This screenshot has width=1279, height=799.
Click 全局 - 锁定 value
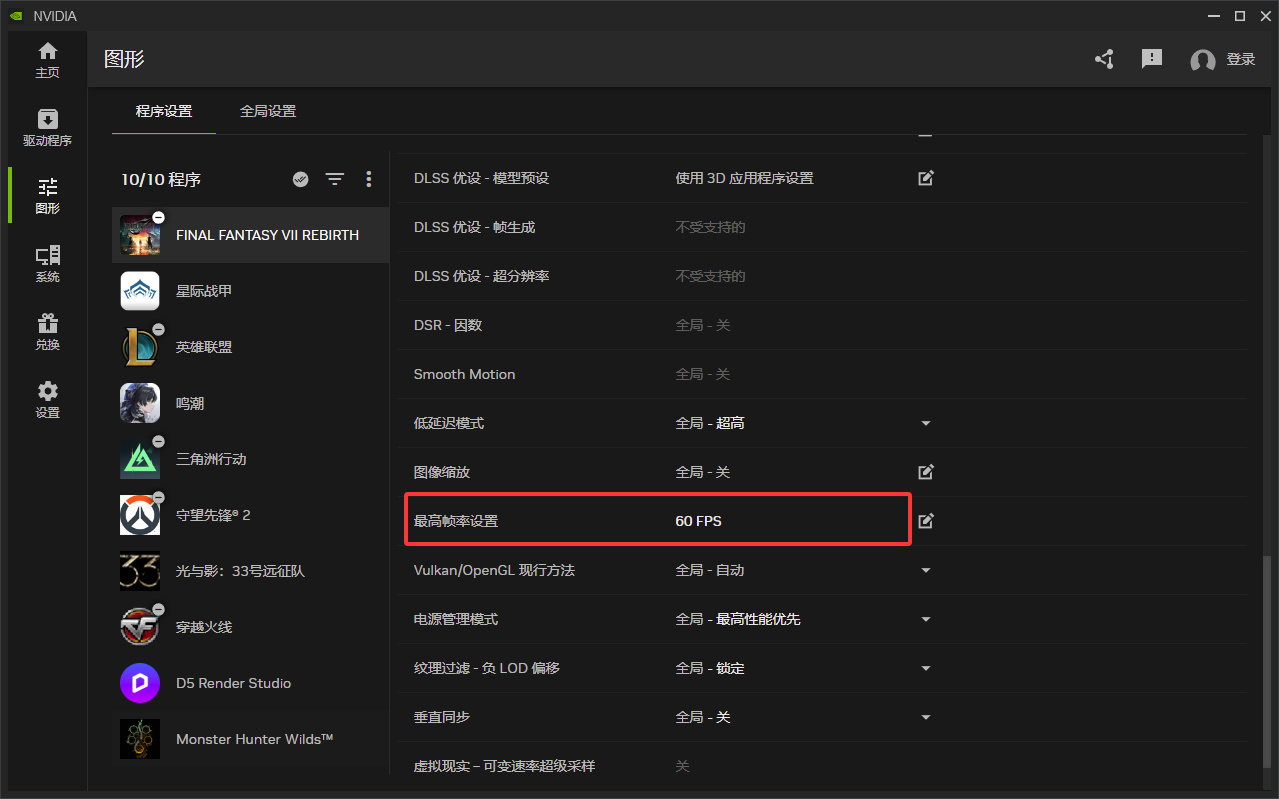tap(710, 668)
